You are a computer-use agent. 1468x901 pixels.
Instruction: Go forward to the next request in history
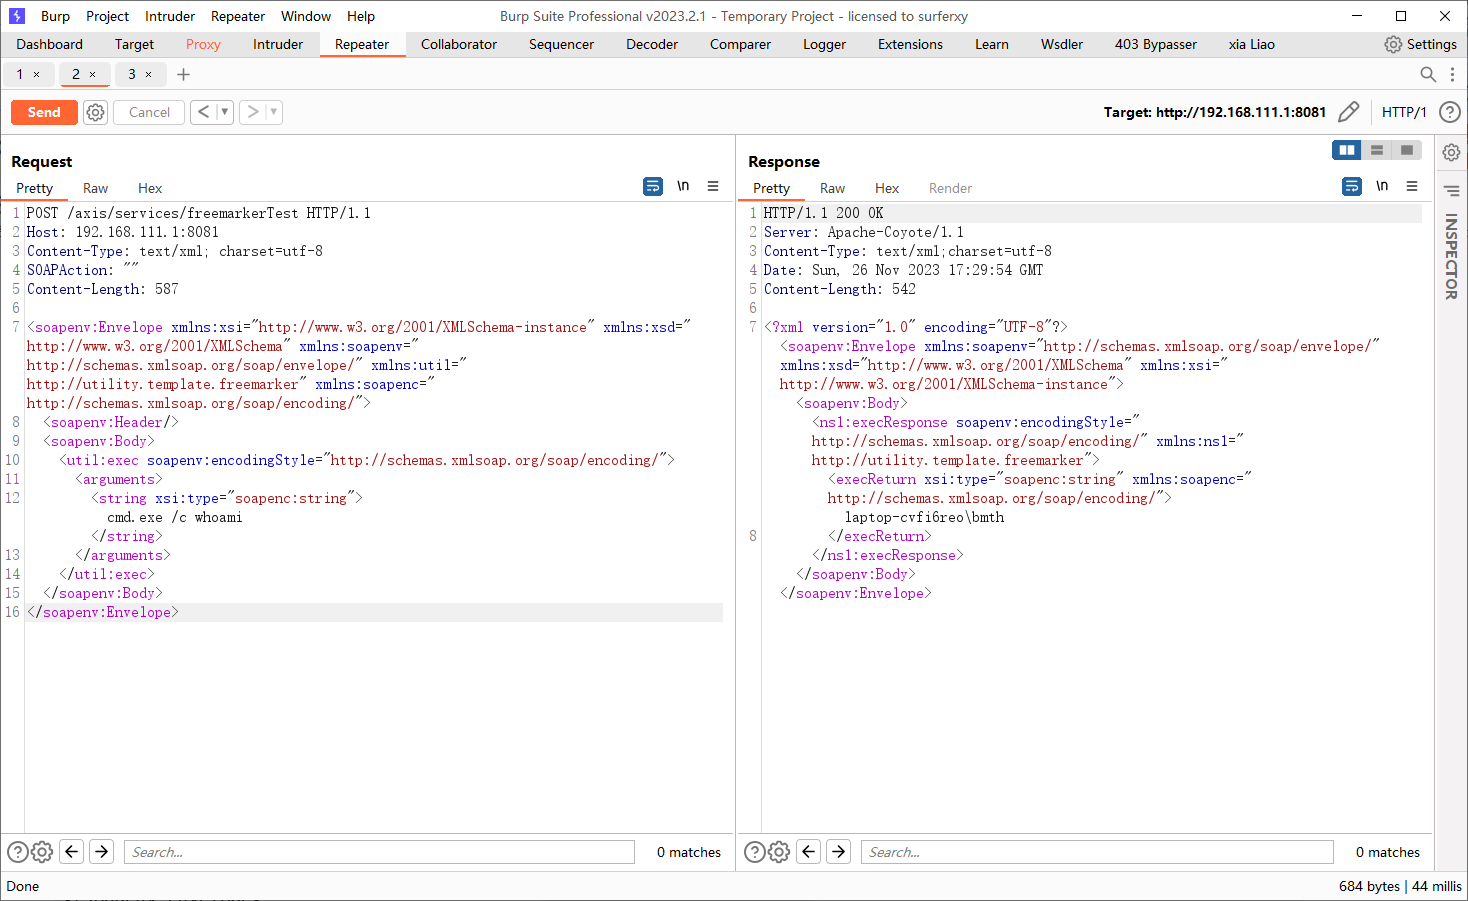click(x=253, y=112)
